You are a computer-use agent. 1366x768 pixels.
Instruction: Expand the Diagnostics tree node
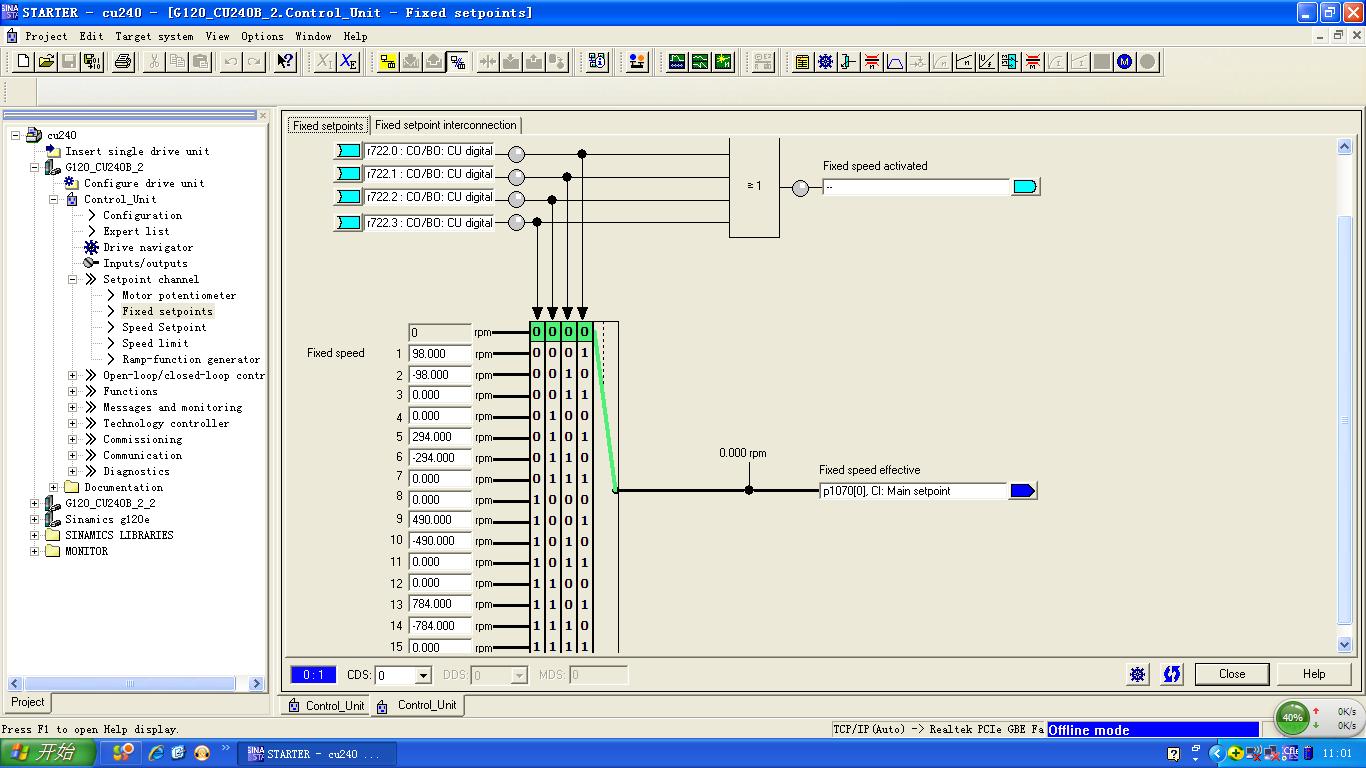click(73, 471)
